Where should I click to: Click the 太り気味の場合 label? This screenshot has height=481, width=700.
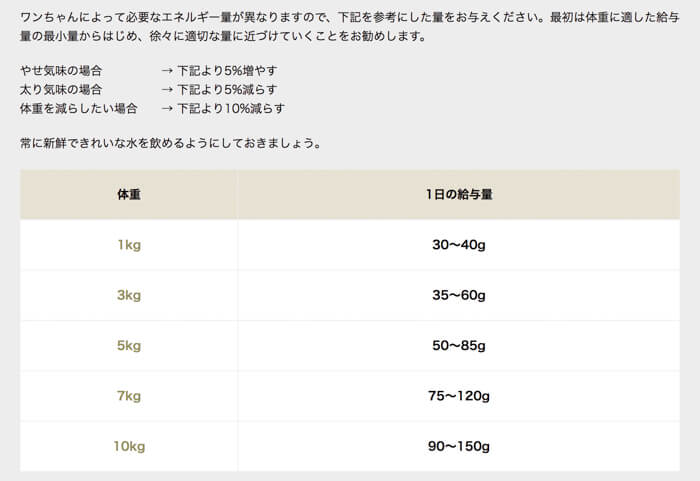(61, 89)
